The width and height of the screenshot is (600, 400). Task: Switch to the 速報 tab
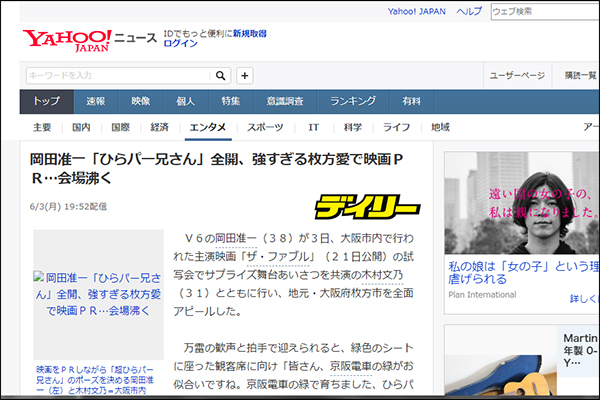(x=96, y=101)
